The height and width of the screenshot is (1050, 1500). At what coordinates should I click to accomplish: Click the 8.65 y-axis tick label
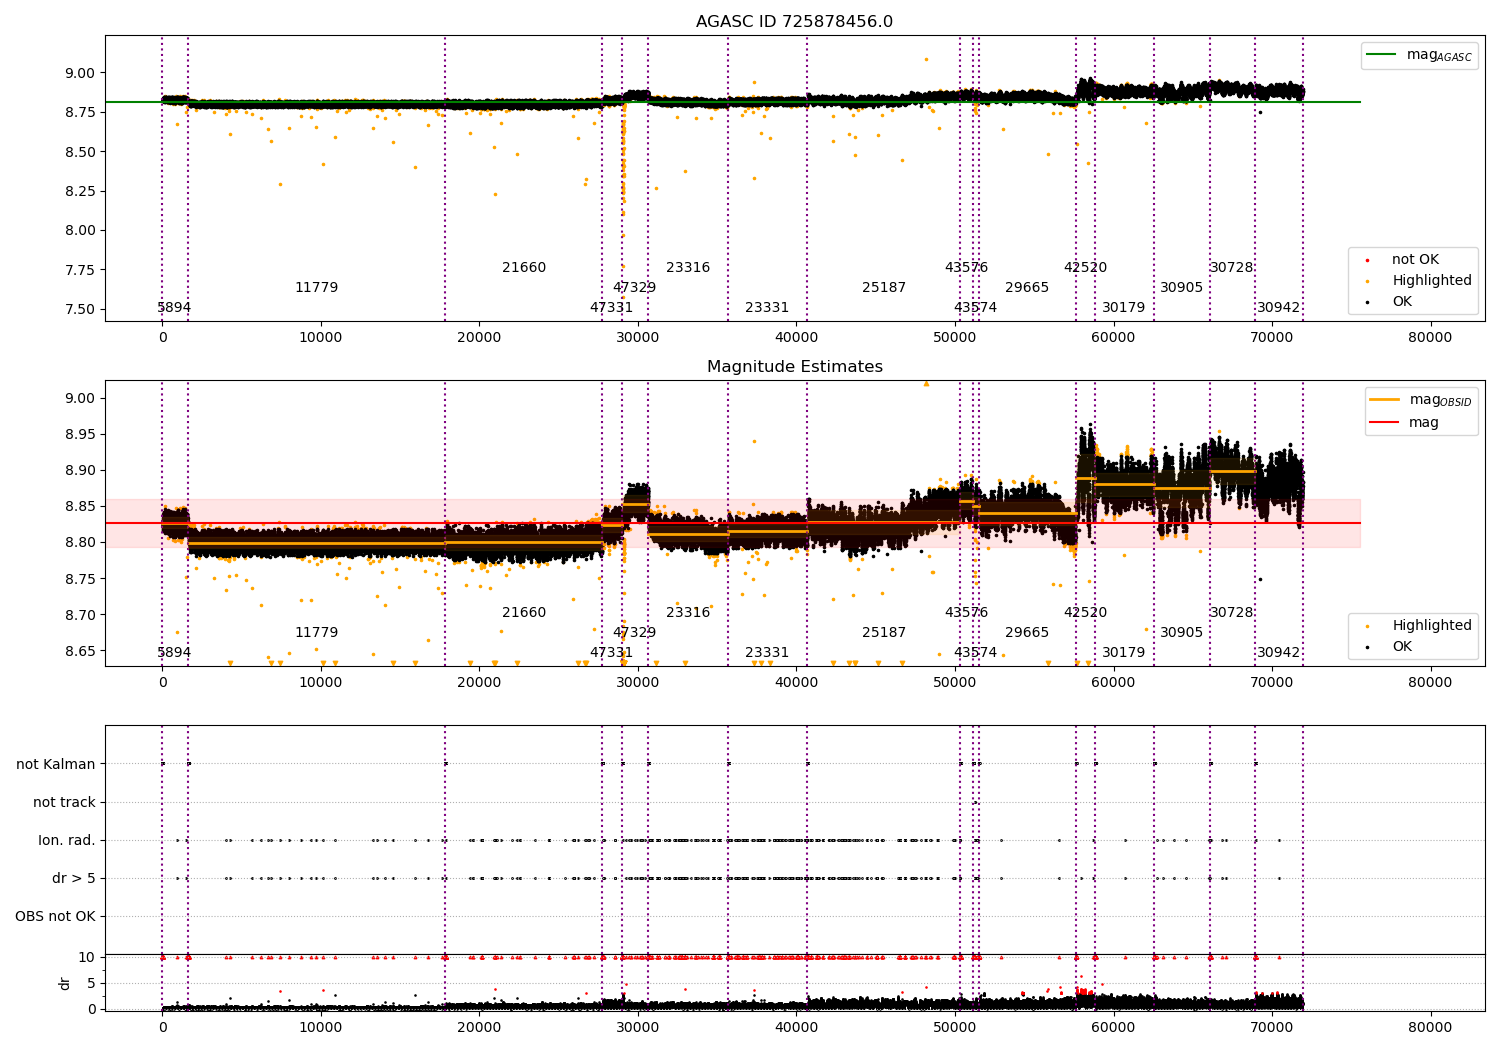[80, 651]
